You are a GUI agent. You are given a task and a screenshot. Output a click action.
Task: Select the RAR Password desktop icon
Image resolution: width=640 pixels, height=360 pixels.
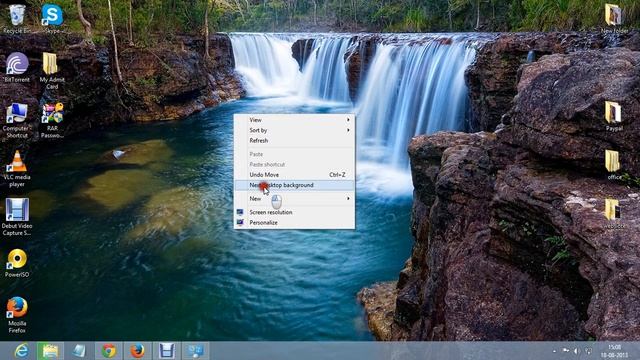[52, 120]
